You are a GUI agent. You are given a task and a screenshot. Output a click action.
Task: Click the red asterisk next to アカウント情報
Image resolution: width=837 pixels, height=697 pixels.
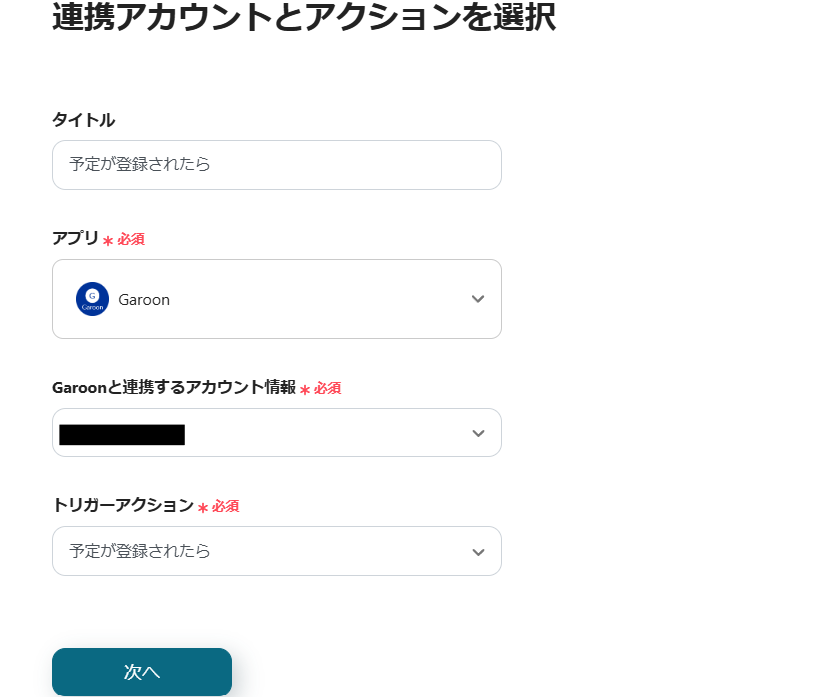[305, 390]
